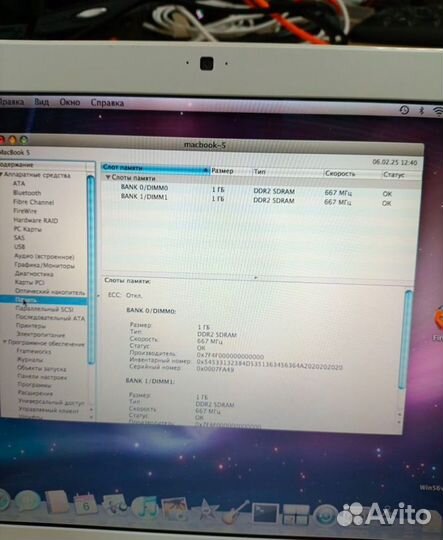Click the Wi-Fi icon in menu bar
Screen dimensions: 443x540
click(438, 111)
